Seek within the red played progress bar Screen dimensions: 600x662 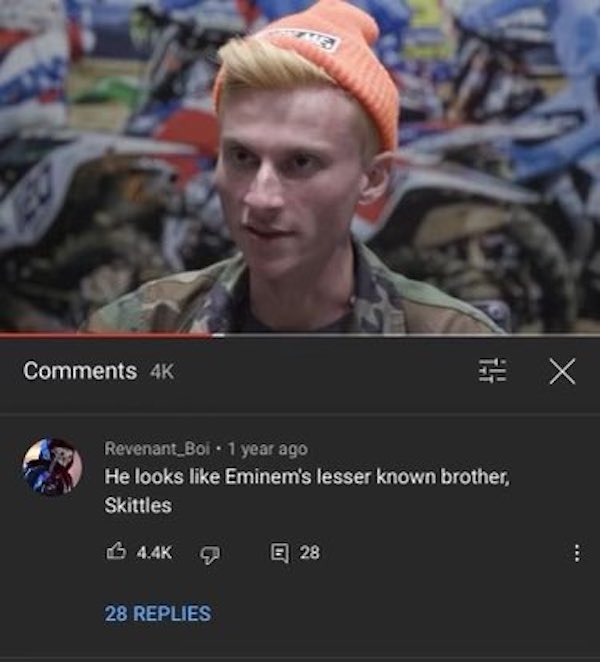[106, 335]
